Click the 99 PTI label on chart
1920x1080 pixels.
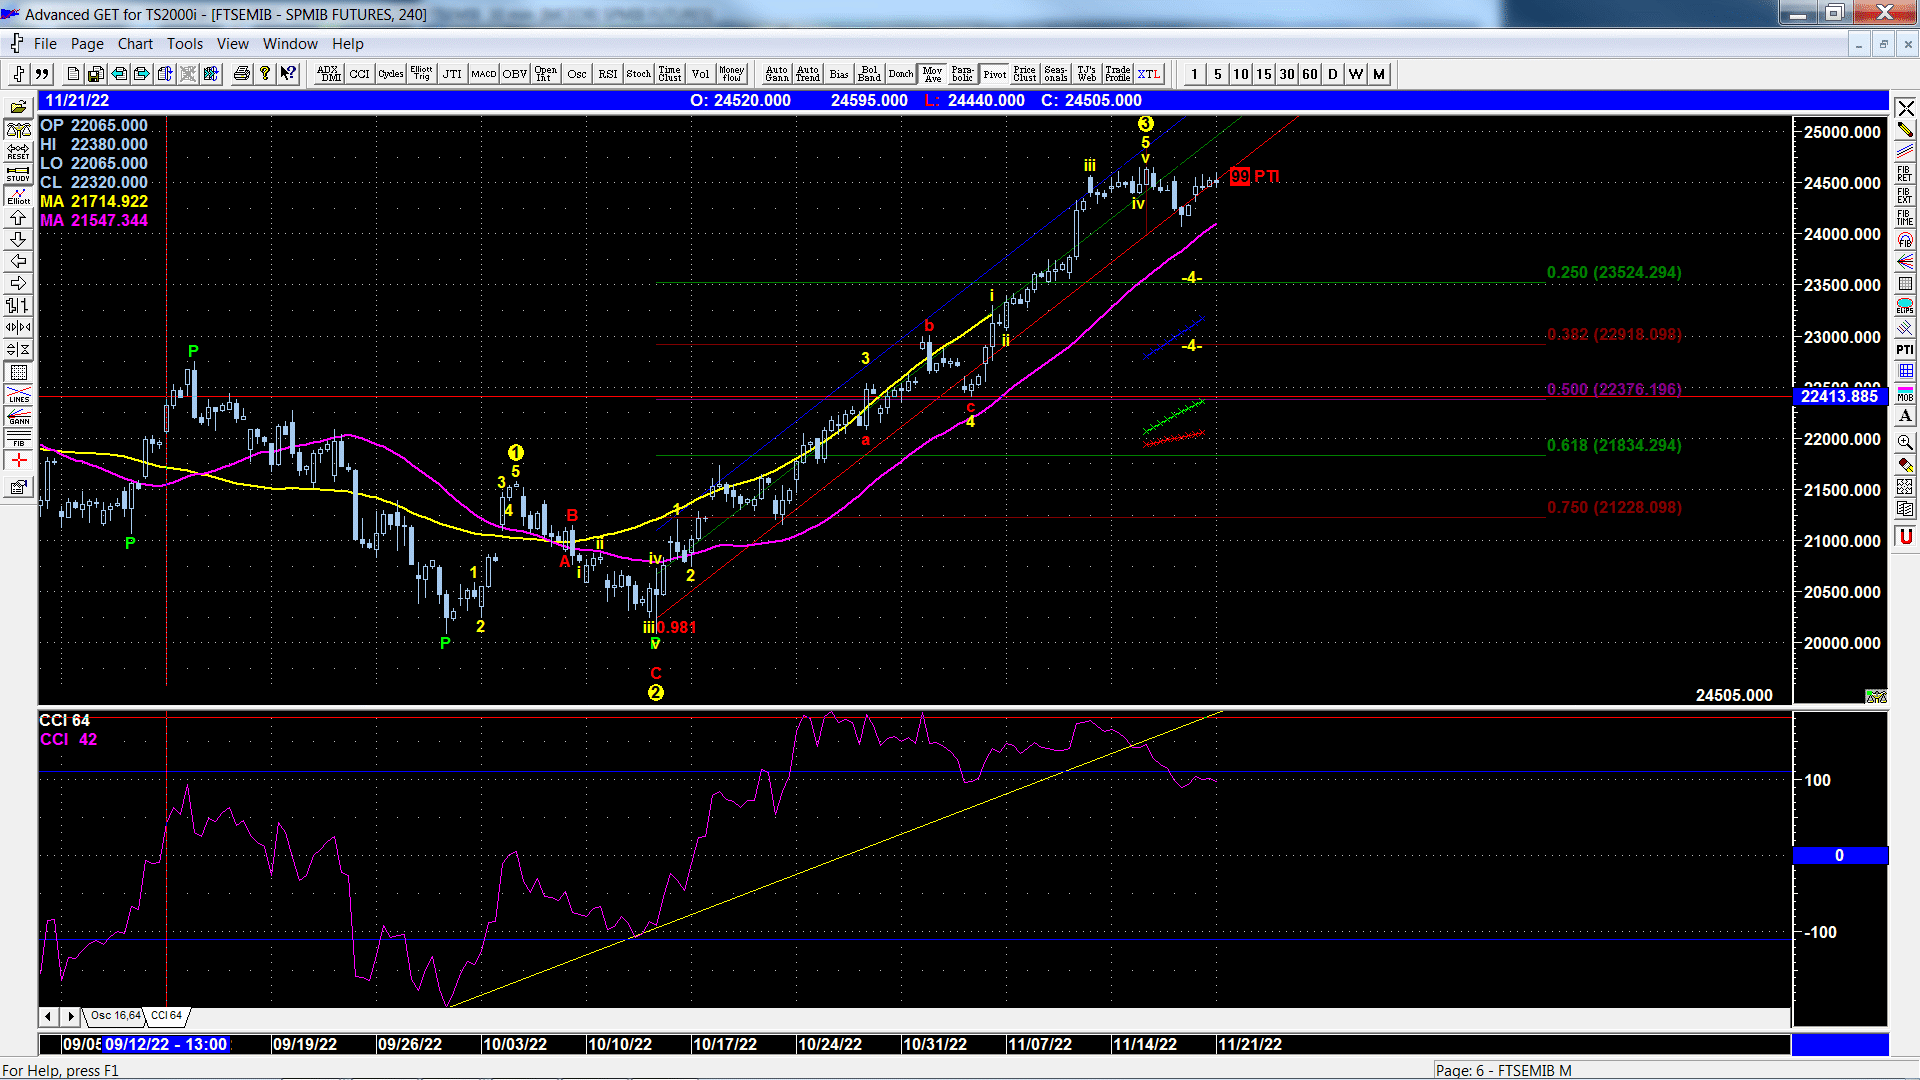(1254, 176)
